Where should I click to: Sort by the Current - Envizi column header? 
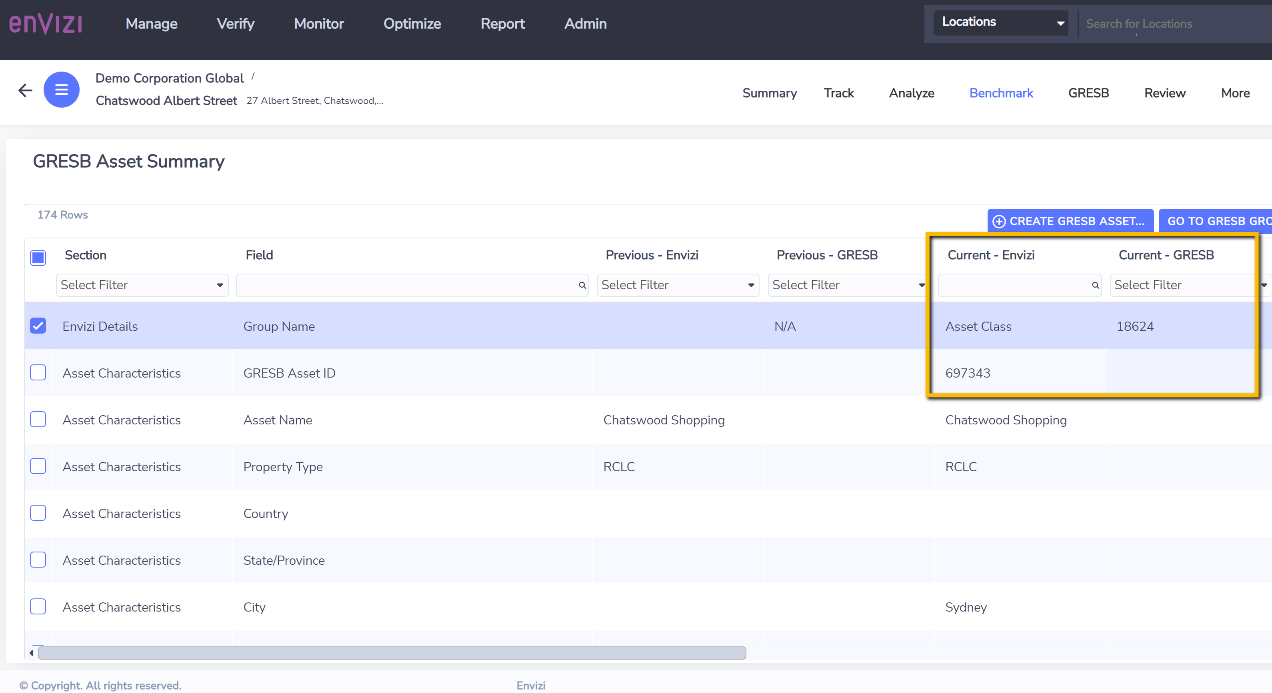[991, 255]
